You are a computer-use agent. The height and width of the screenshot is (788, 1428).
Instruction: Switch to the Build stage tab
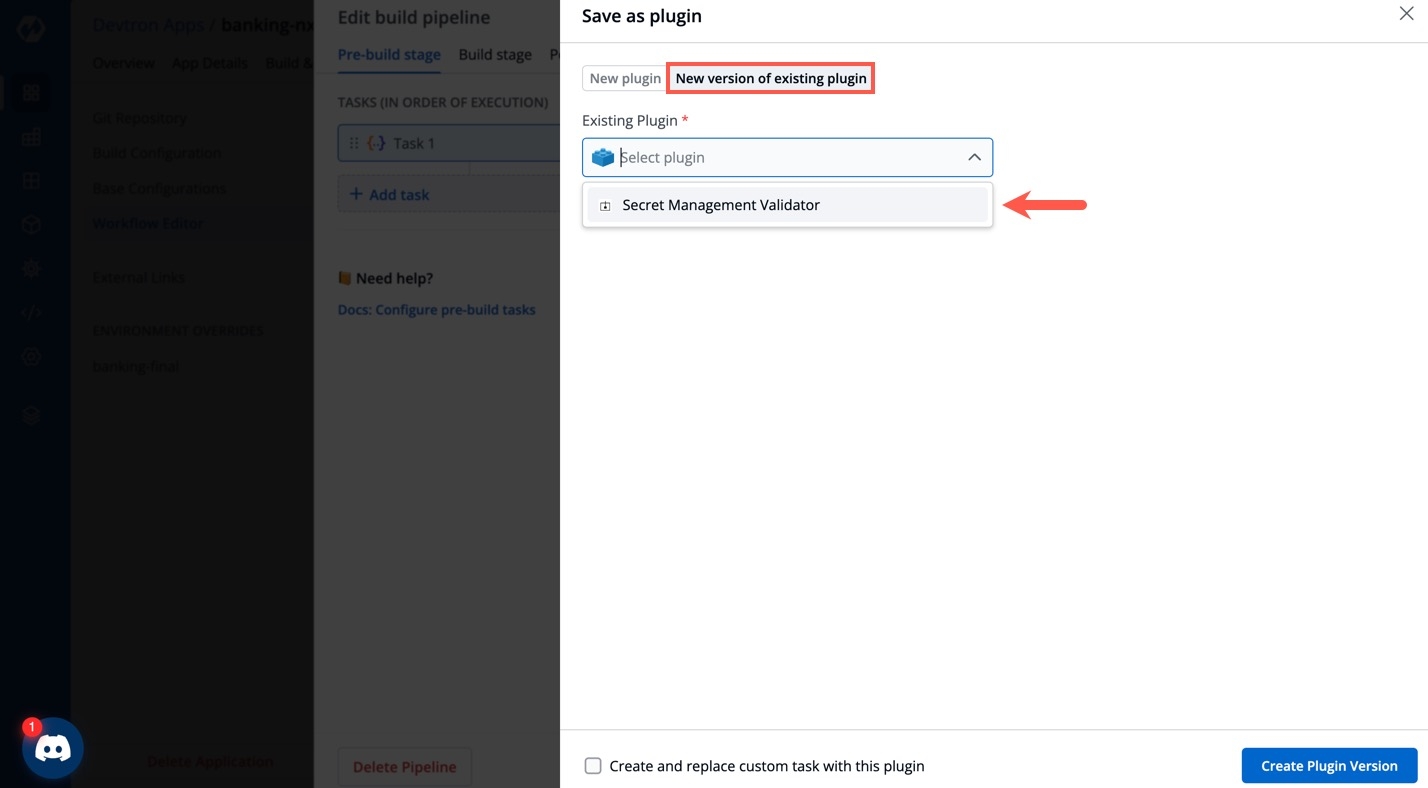[x=495, y=55]
